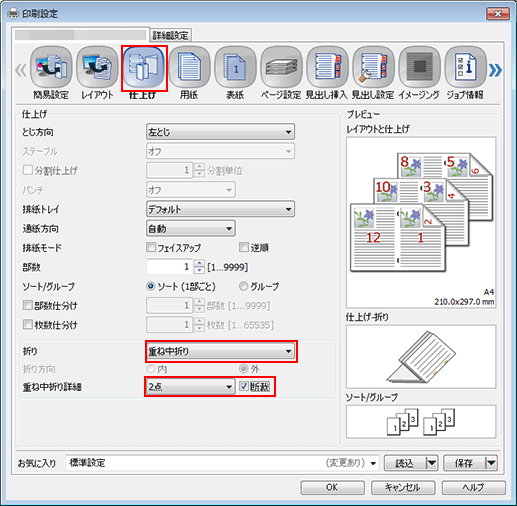The width and height of the screenshot is (517, 506).
Task: Open the お気に入り 標準設定 dropdown
Action: pyautogui.click(x=222, y=463)
